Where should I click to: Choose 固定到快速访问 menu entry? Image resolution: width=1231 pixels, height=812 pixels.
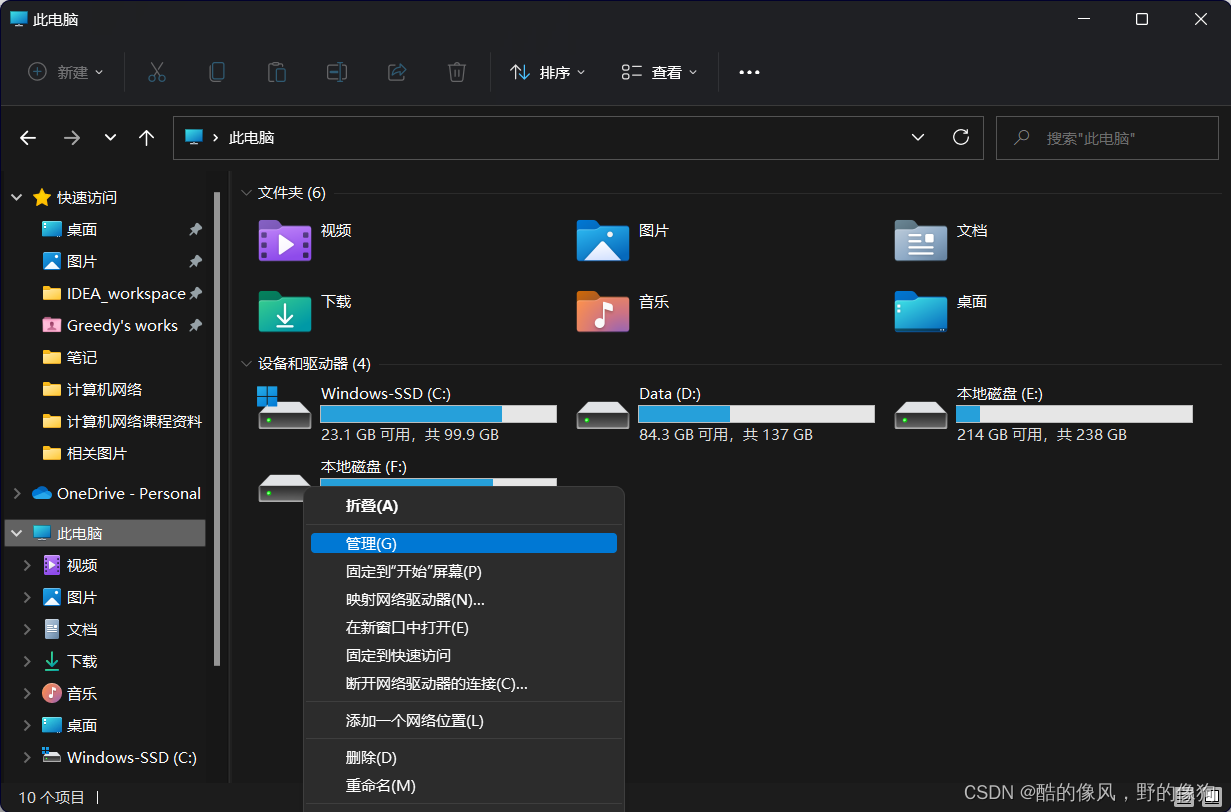[x=464, y=655]
